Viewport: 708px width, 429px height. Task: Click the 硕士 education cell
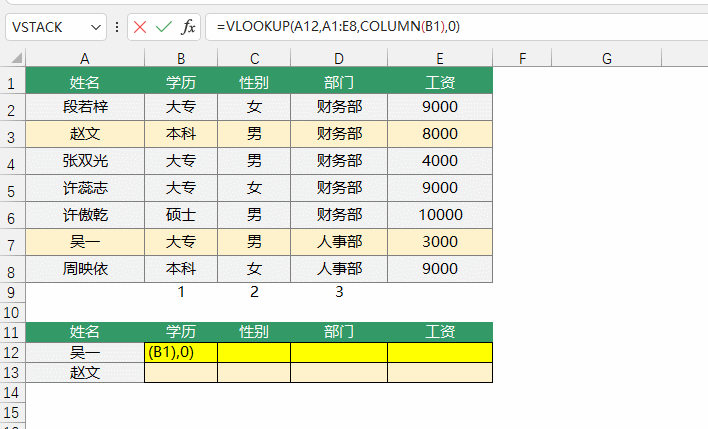[181, 215]
